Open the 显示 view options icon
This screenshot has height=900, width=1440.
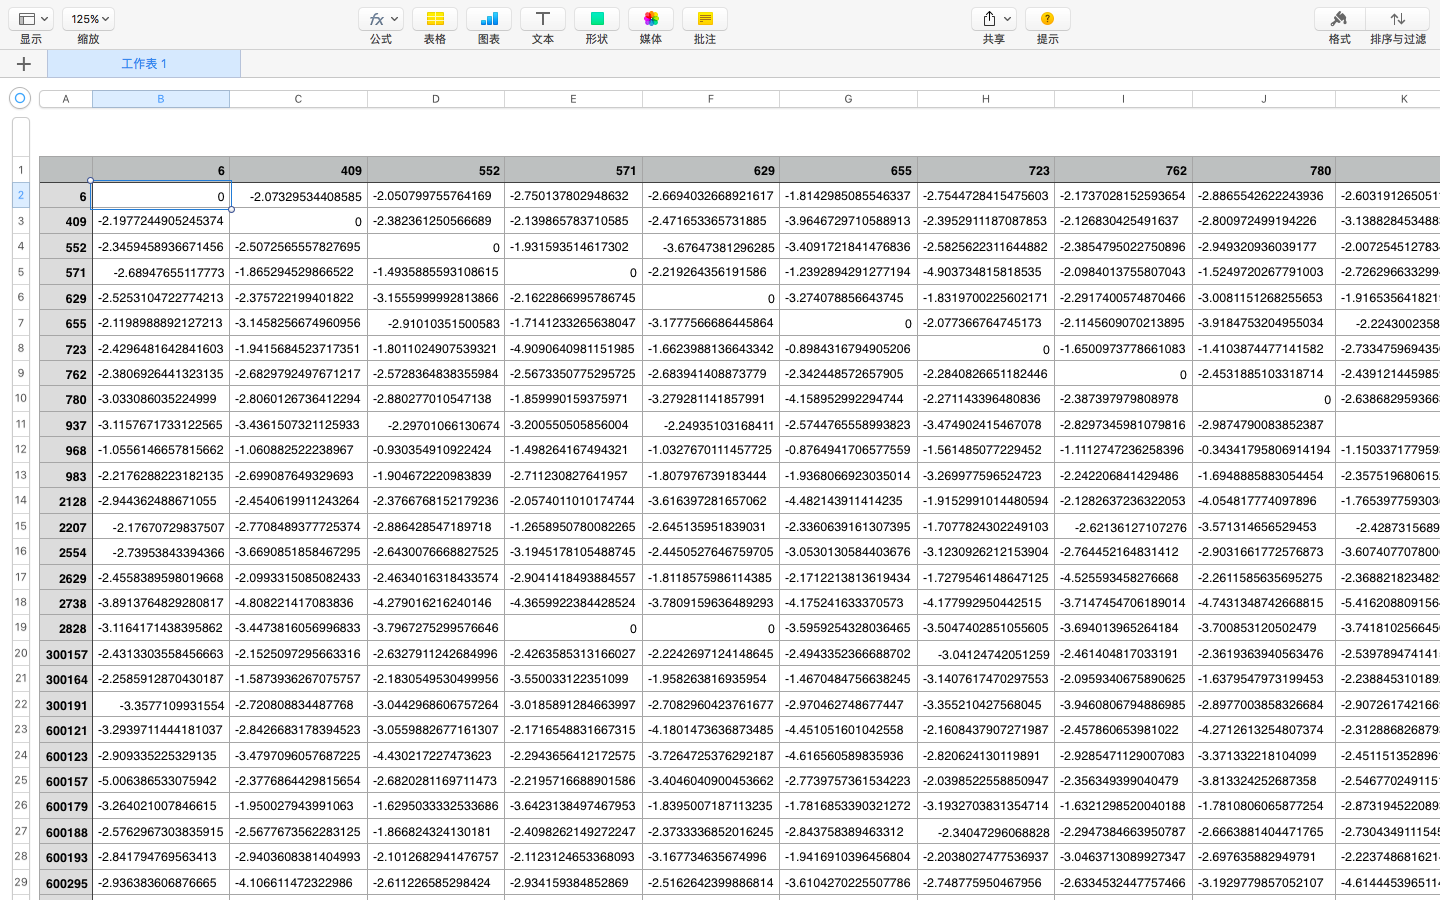pyautogui.click(x=32, y=19)
